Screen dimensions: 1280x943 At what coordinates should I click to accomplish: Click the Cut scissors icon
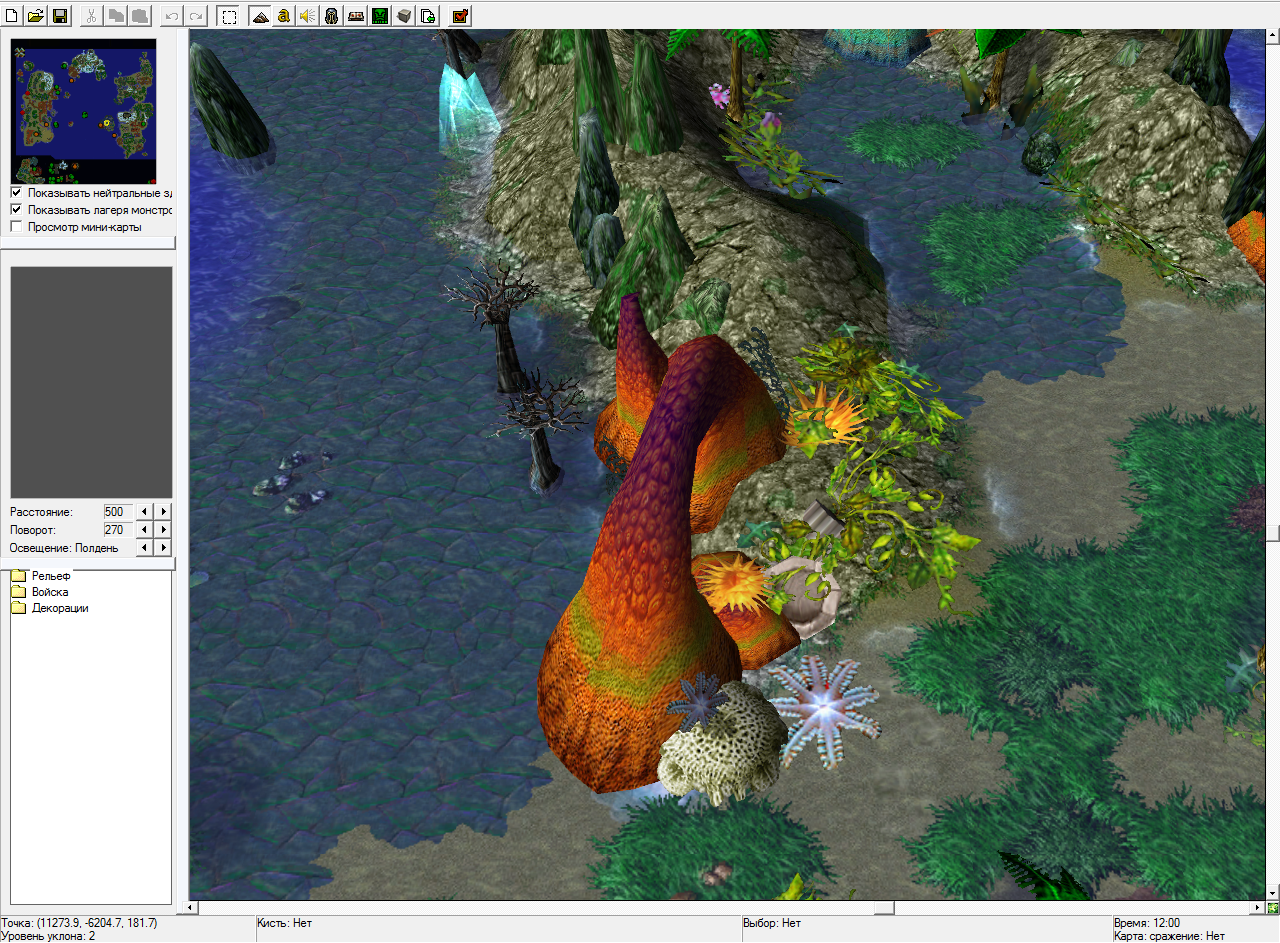pyautogui.click(x=91, y=16)
